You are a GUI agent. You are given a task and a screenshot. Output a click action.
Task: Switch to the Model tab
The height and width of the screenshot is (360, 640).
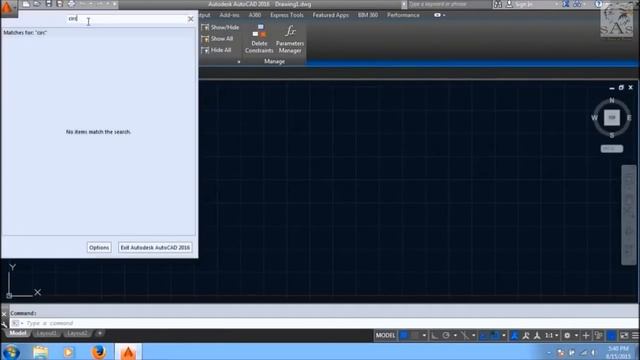pyautogui.click(x=18, y=333)
